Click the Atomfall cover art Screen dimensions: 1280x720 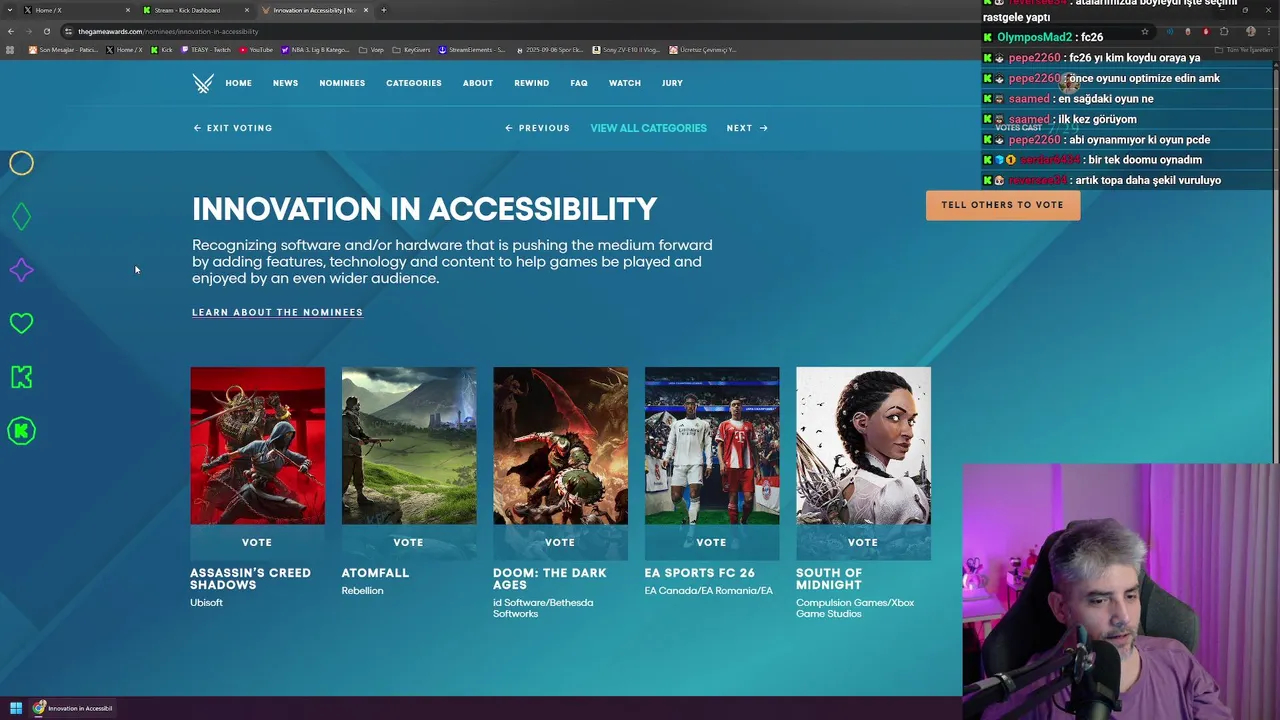tap(409, 445)
